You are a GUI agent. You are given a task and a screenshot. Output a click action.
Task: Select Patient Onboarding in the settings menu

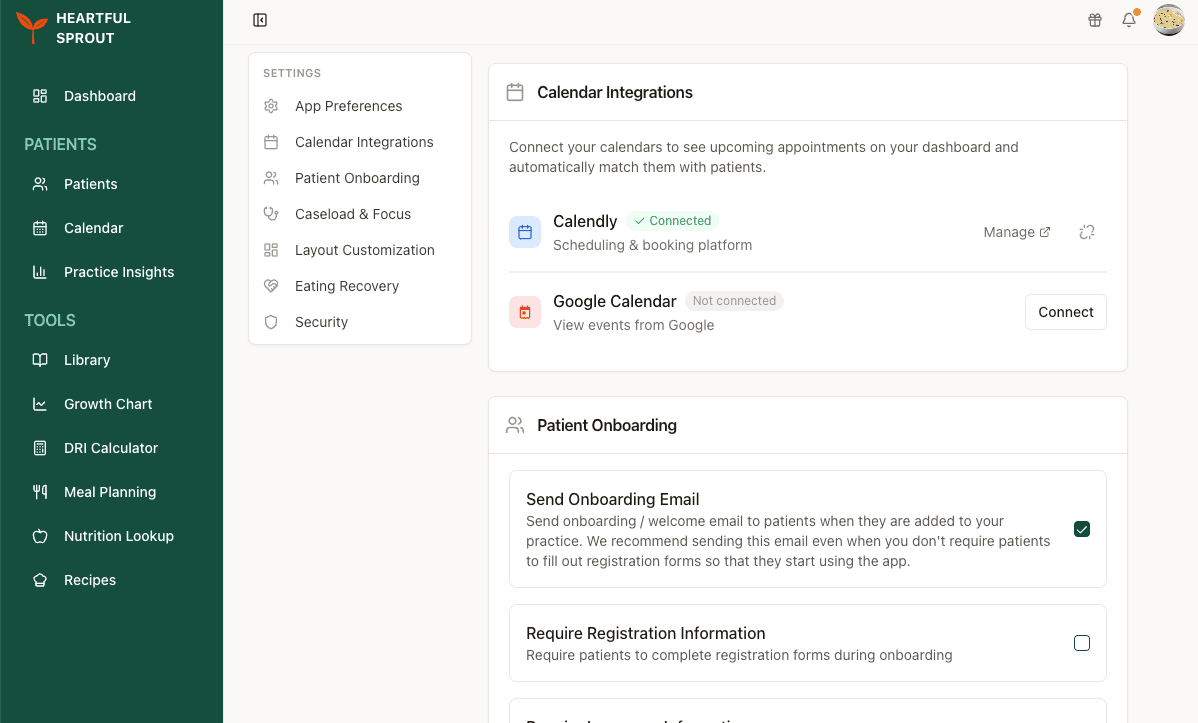360,178
